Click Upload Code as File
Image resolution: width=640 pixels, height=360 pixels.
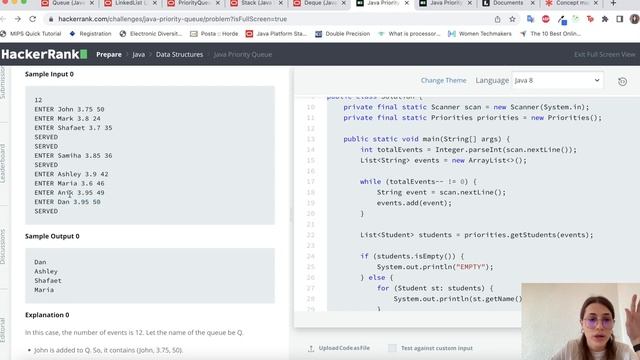(x=344, y=348)
